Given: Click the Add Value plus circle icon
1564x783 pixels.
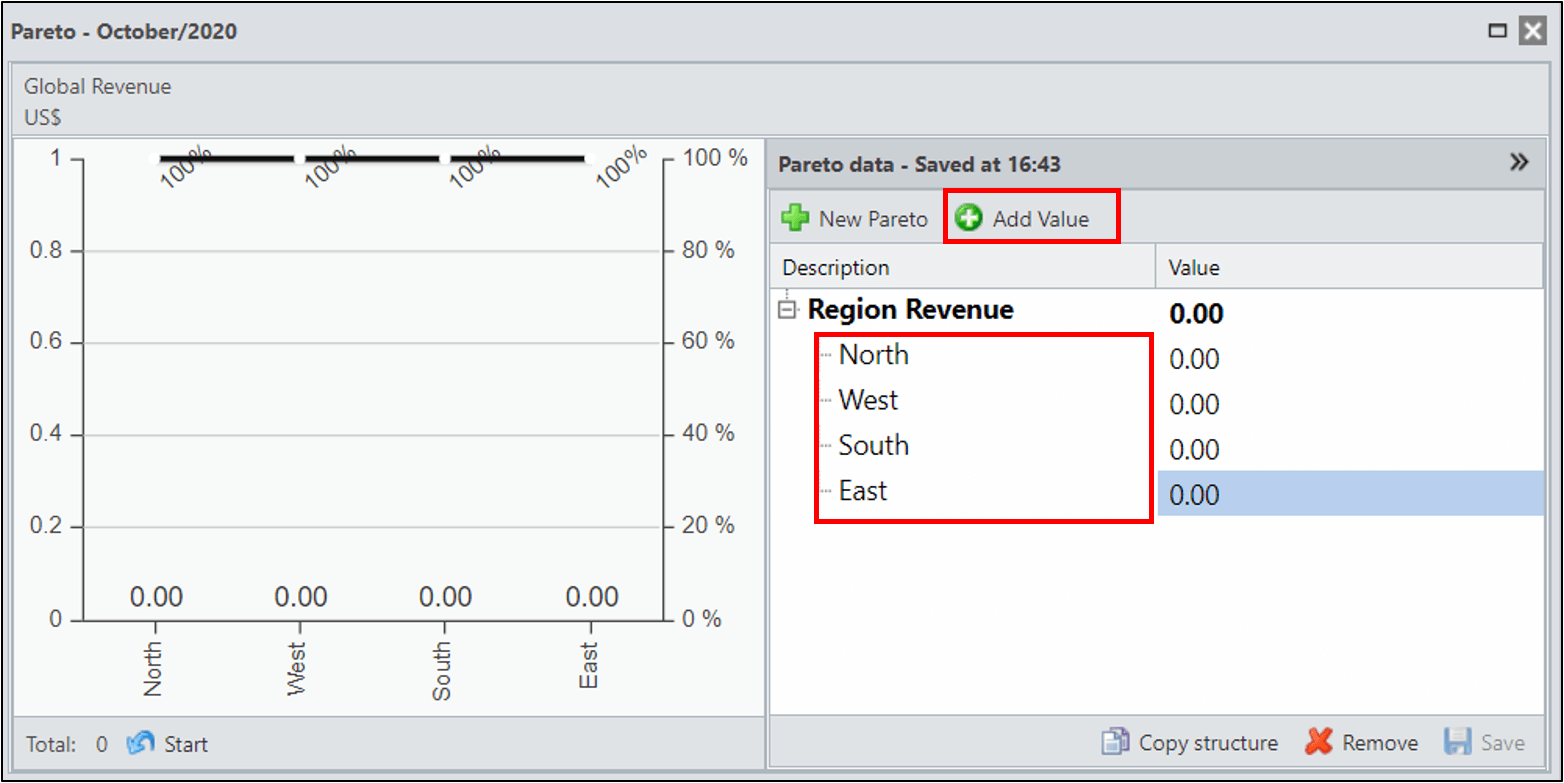Looking at the screenshot, I should coord(968,218).
